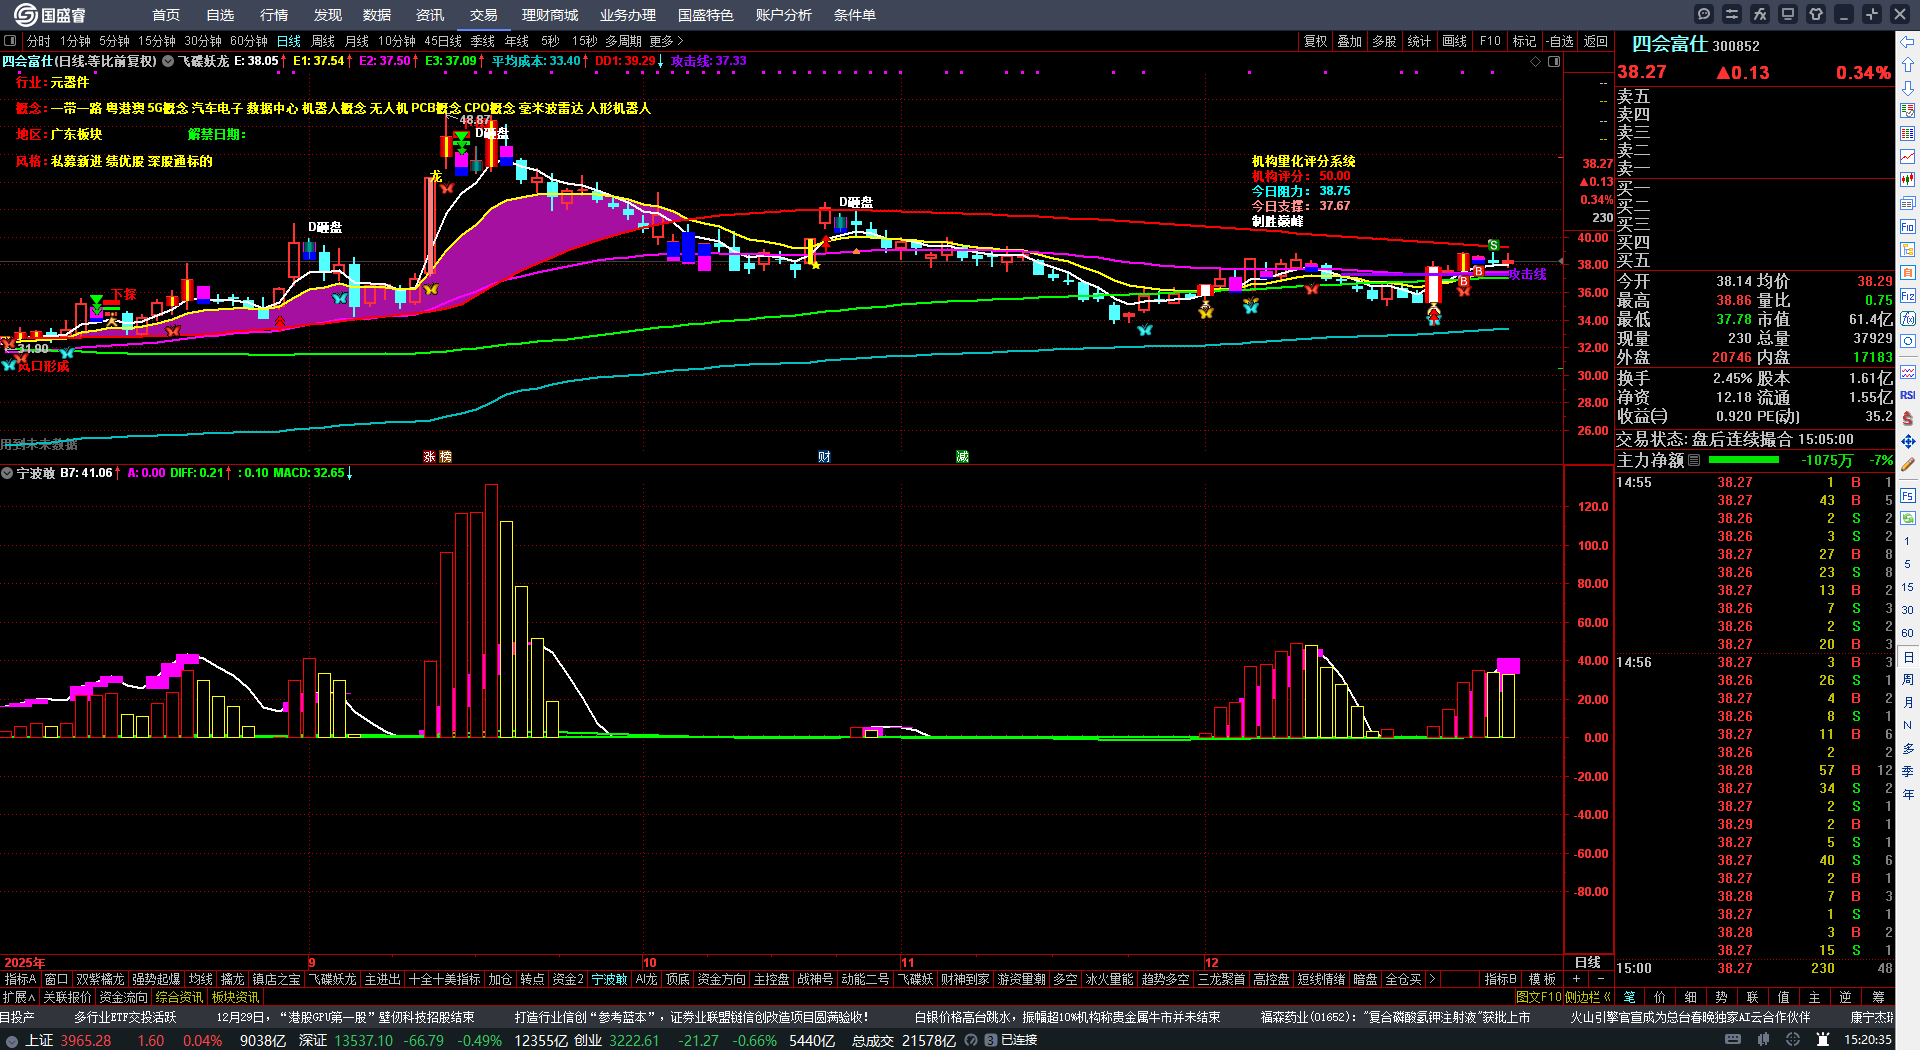Toggle the 叠加 overlay option
This screenshot has height=1050, width=1920.
click(x=1350, y=41)
